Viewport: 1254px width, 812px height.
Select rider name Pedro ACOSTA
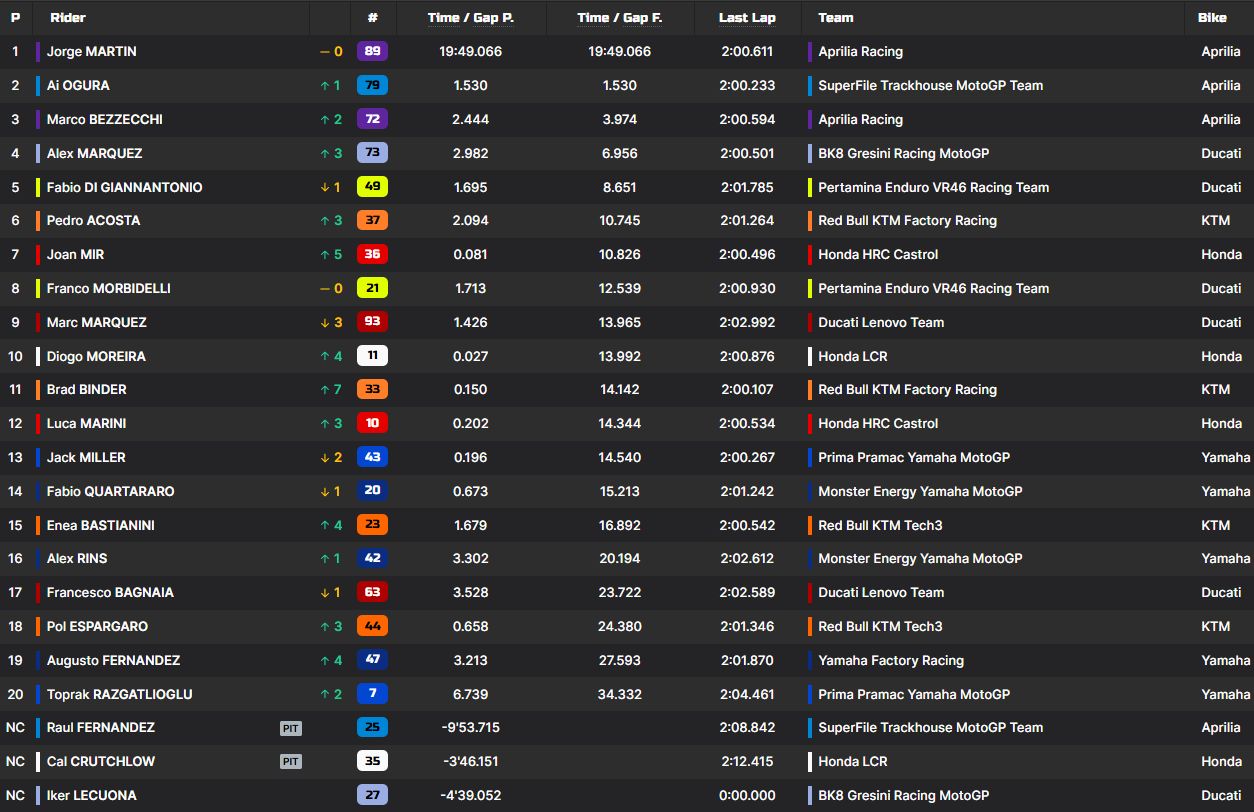coord(94,220)
